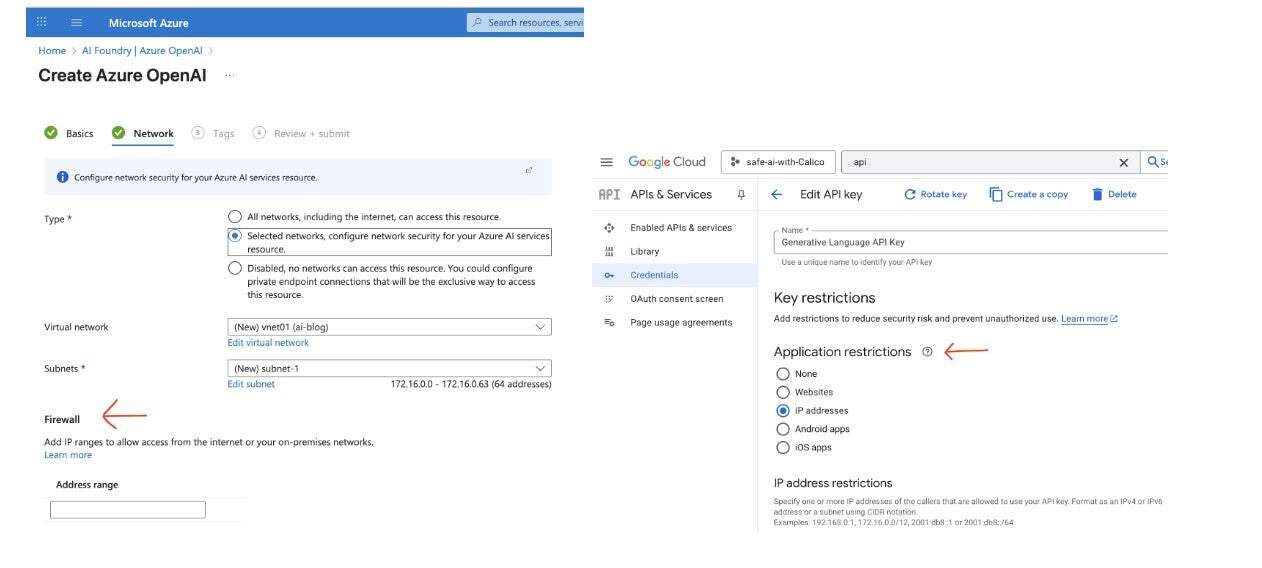Click the Create a copy icon
This screenshot has width=1262, height=568.
point(996,194)
